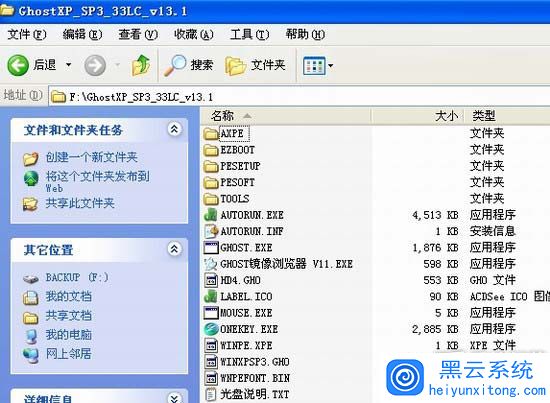Click the 安装信息 type cell
The width and height of the screenshot is (550, 403).
492,231
